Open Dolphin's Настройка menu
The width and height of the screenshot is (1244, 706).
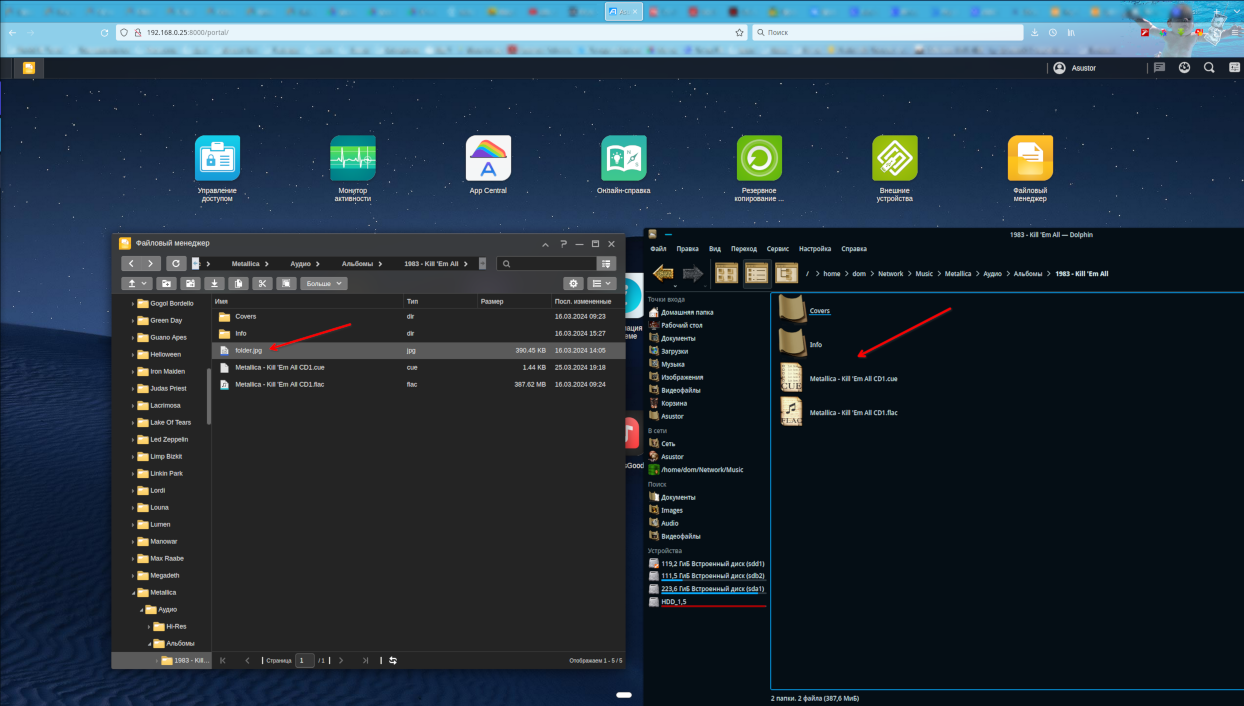814,248
